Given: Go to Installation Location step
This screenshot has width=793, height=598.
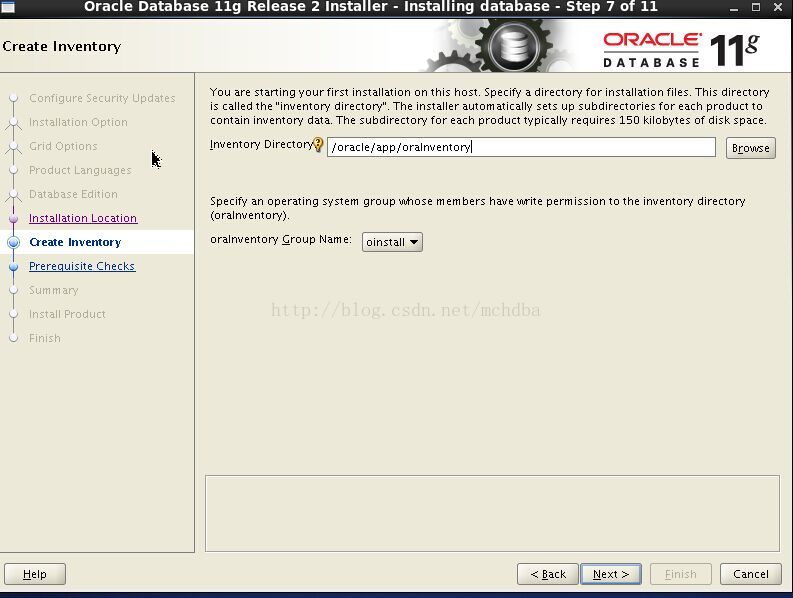Looking at the screenshot, I should pyautogui.click(x=83, y=218).
